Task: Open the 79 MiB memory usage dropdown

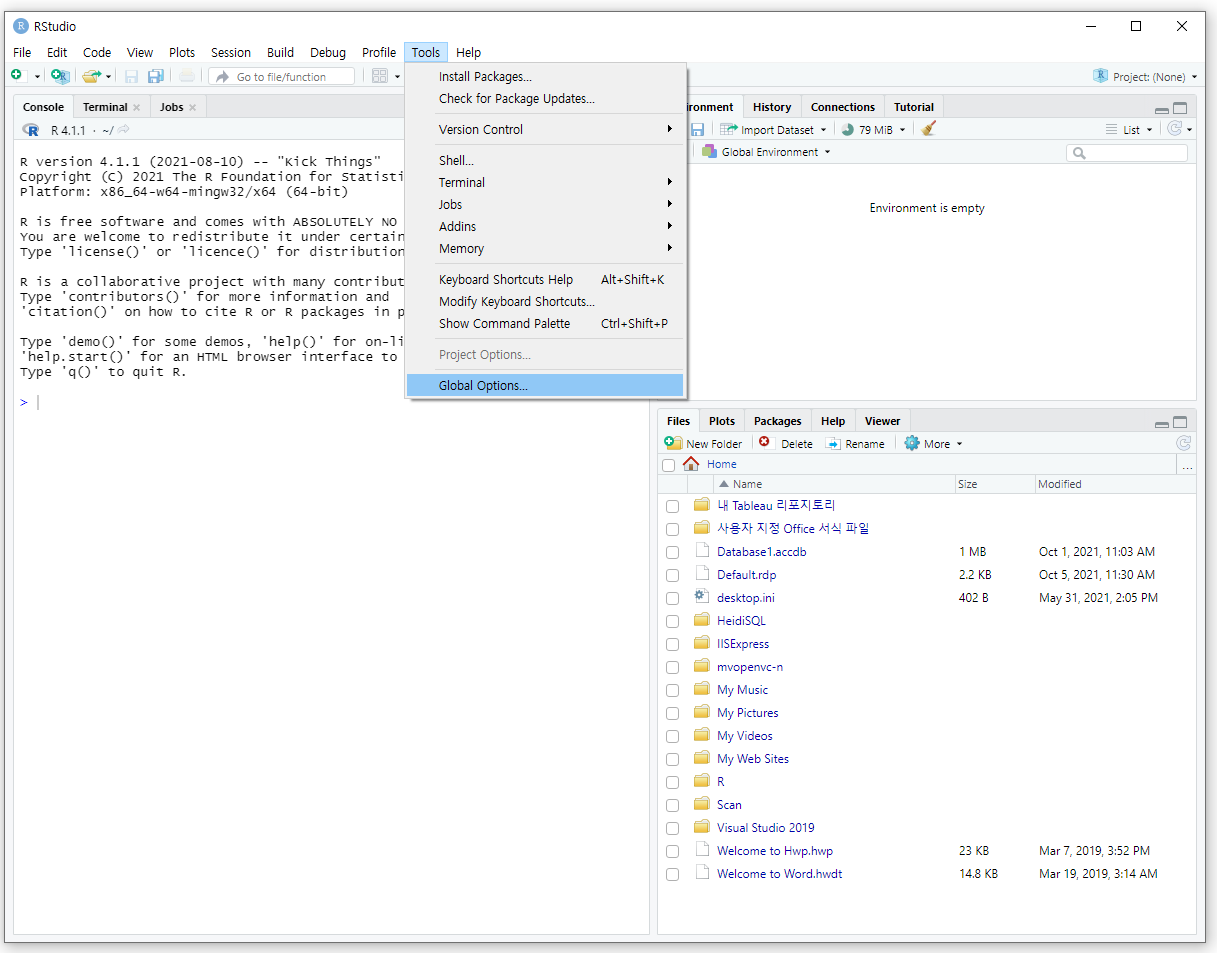Action: point(873,129)
